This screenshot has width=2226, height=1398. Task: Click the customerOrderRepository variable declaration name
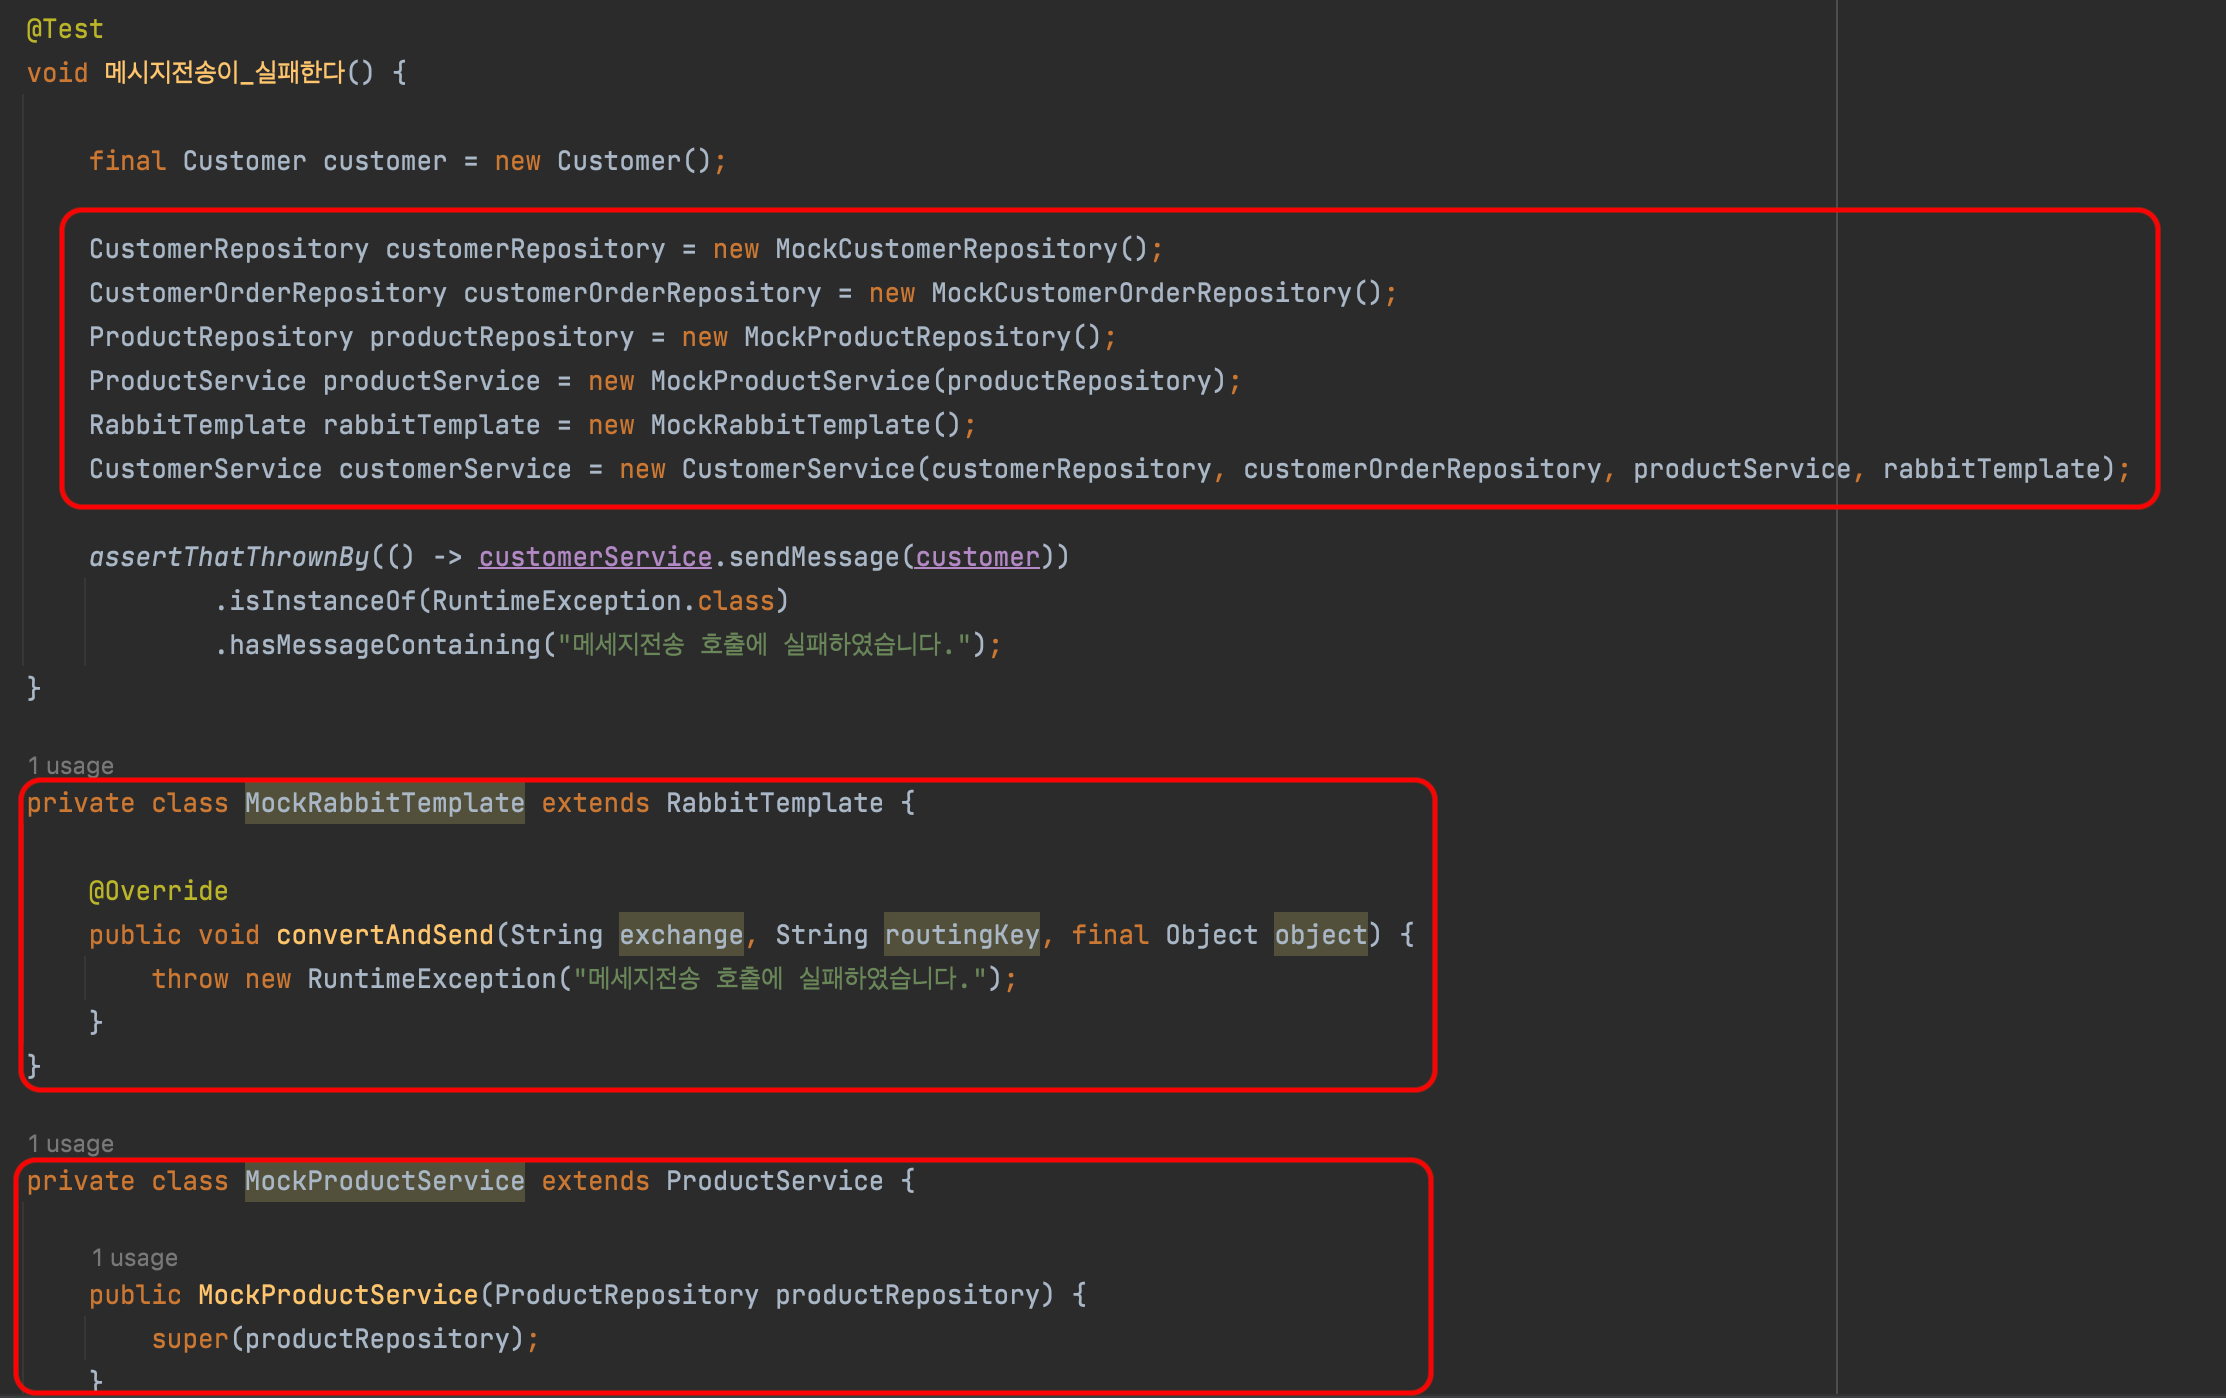pos(642,293)
